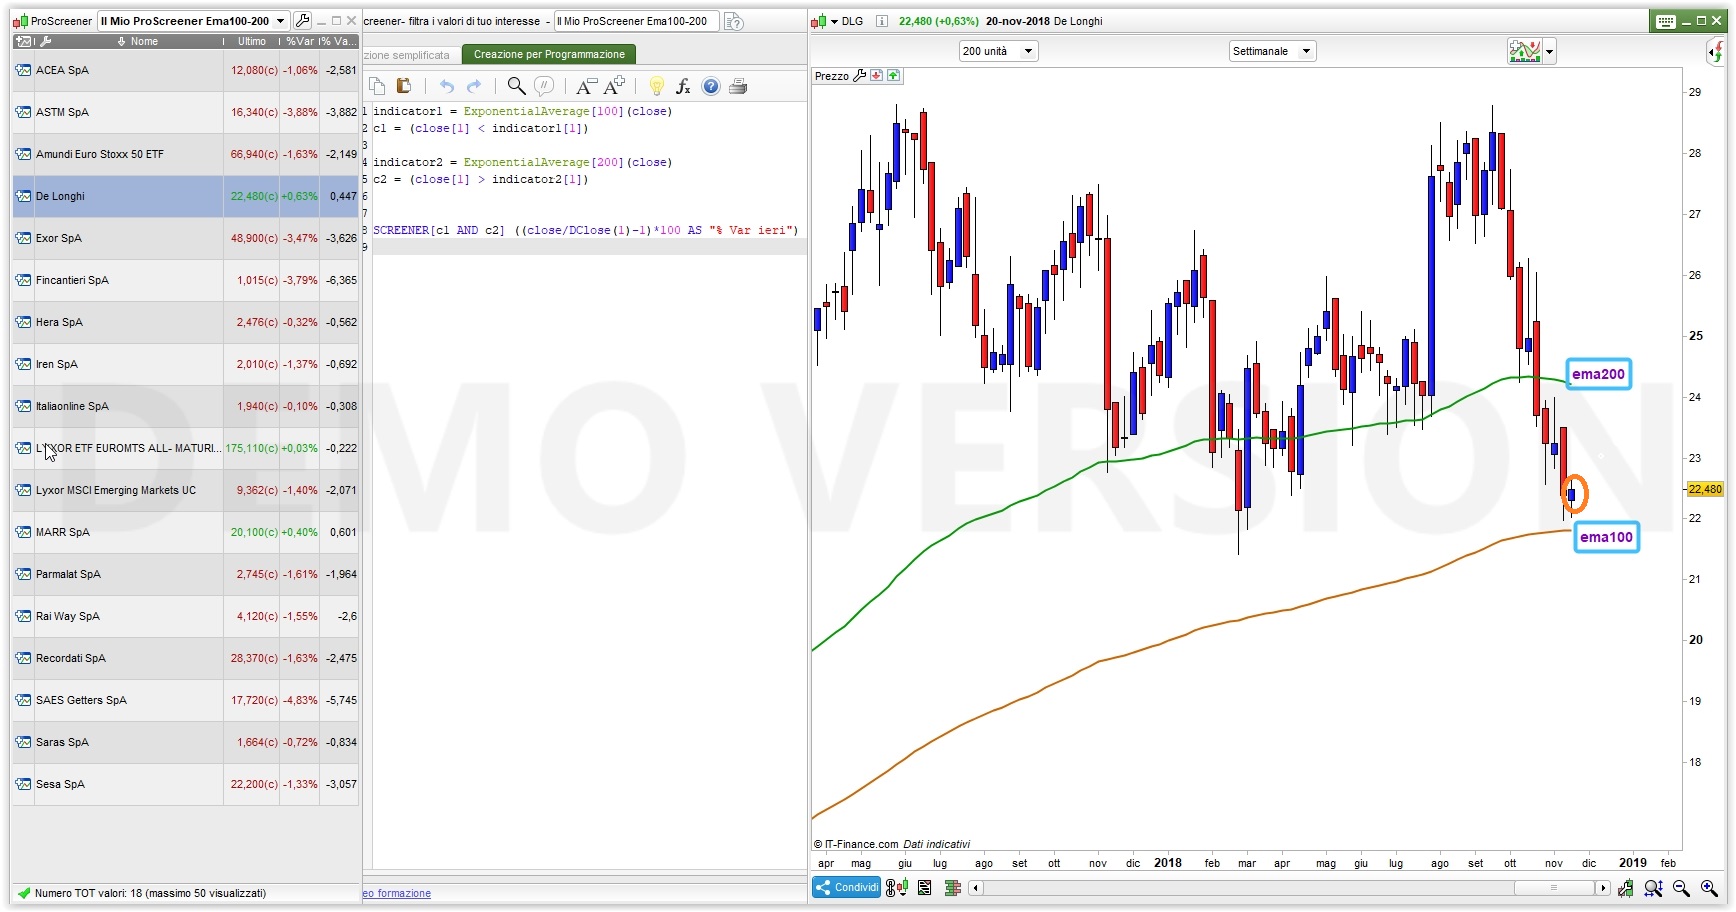
Task: Open the dropdown arrow next to the DLG ticker
Action: pos(834,21)
